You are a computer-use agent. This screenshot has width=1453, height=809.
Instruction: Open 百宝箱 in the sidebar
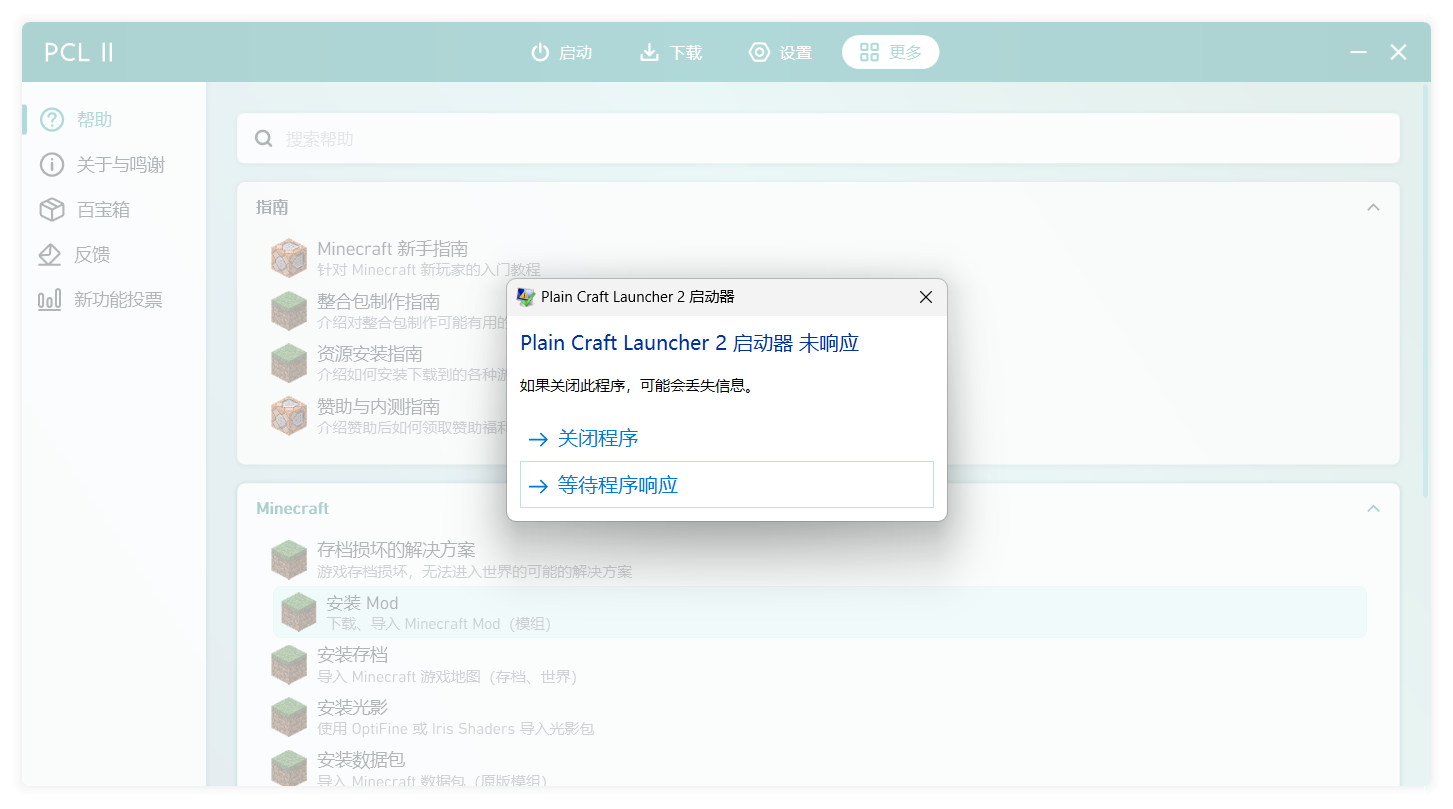[x=114, y=210]
